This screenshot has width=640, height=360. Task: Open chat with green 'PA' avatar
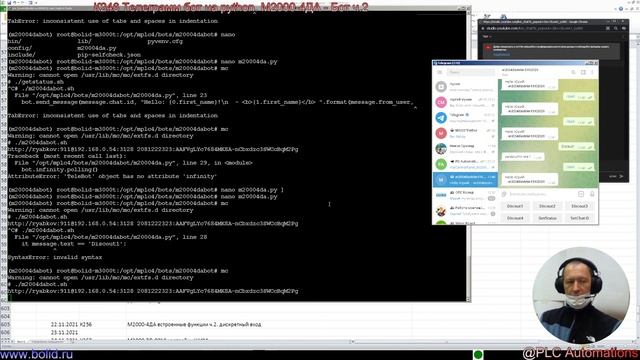pyautogui.click(x=465, y=164)
